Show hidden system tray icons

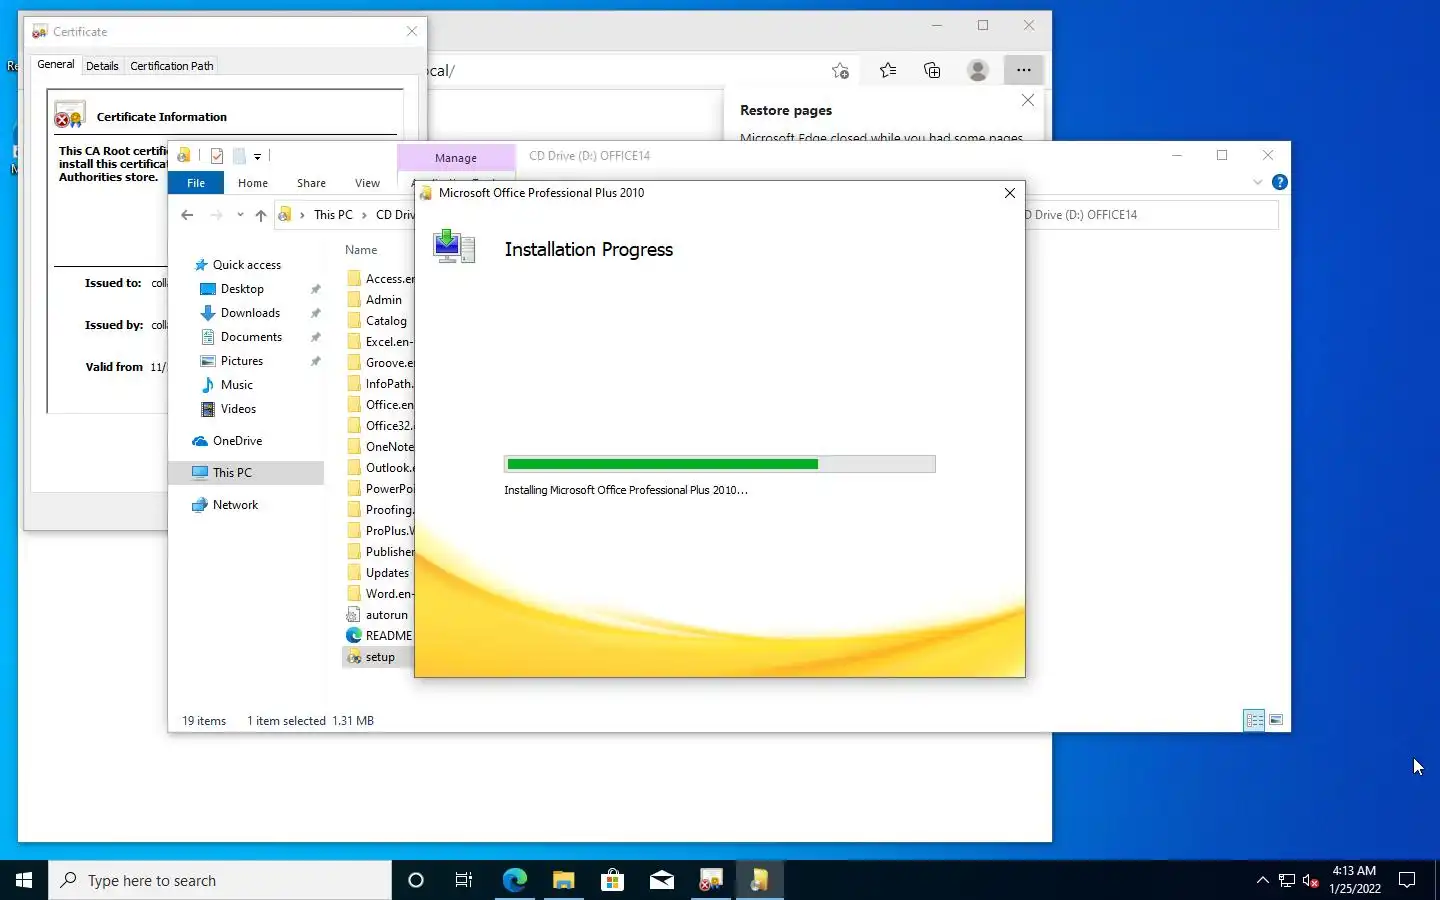point(1262,880)
